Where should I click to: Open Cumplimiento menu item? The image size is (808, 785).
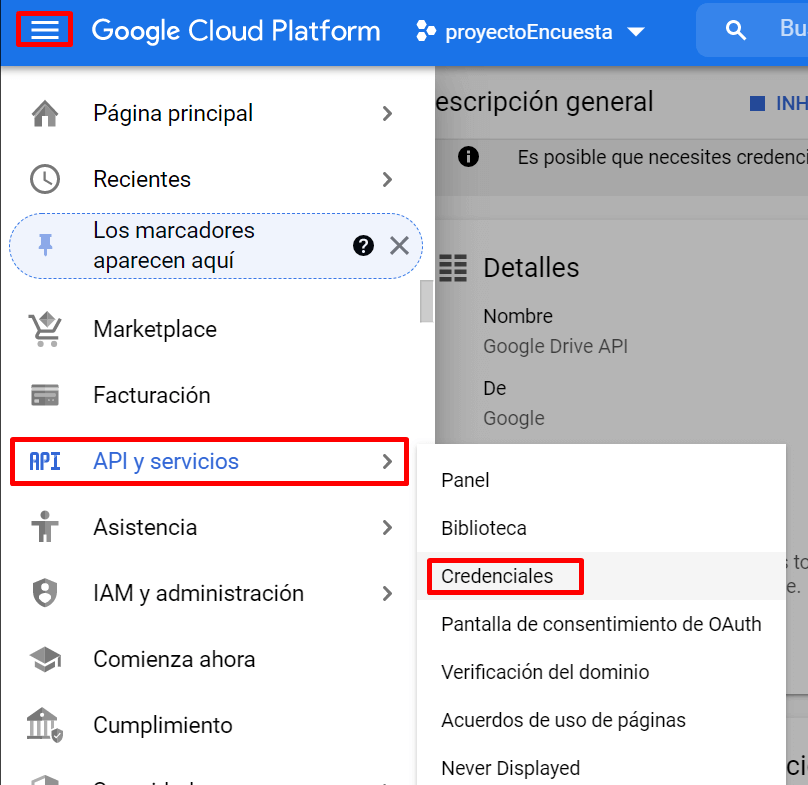click(211, 725)
